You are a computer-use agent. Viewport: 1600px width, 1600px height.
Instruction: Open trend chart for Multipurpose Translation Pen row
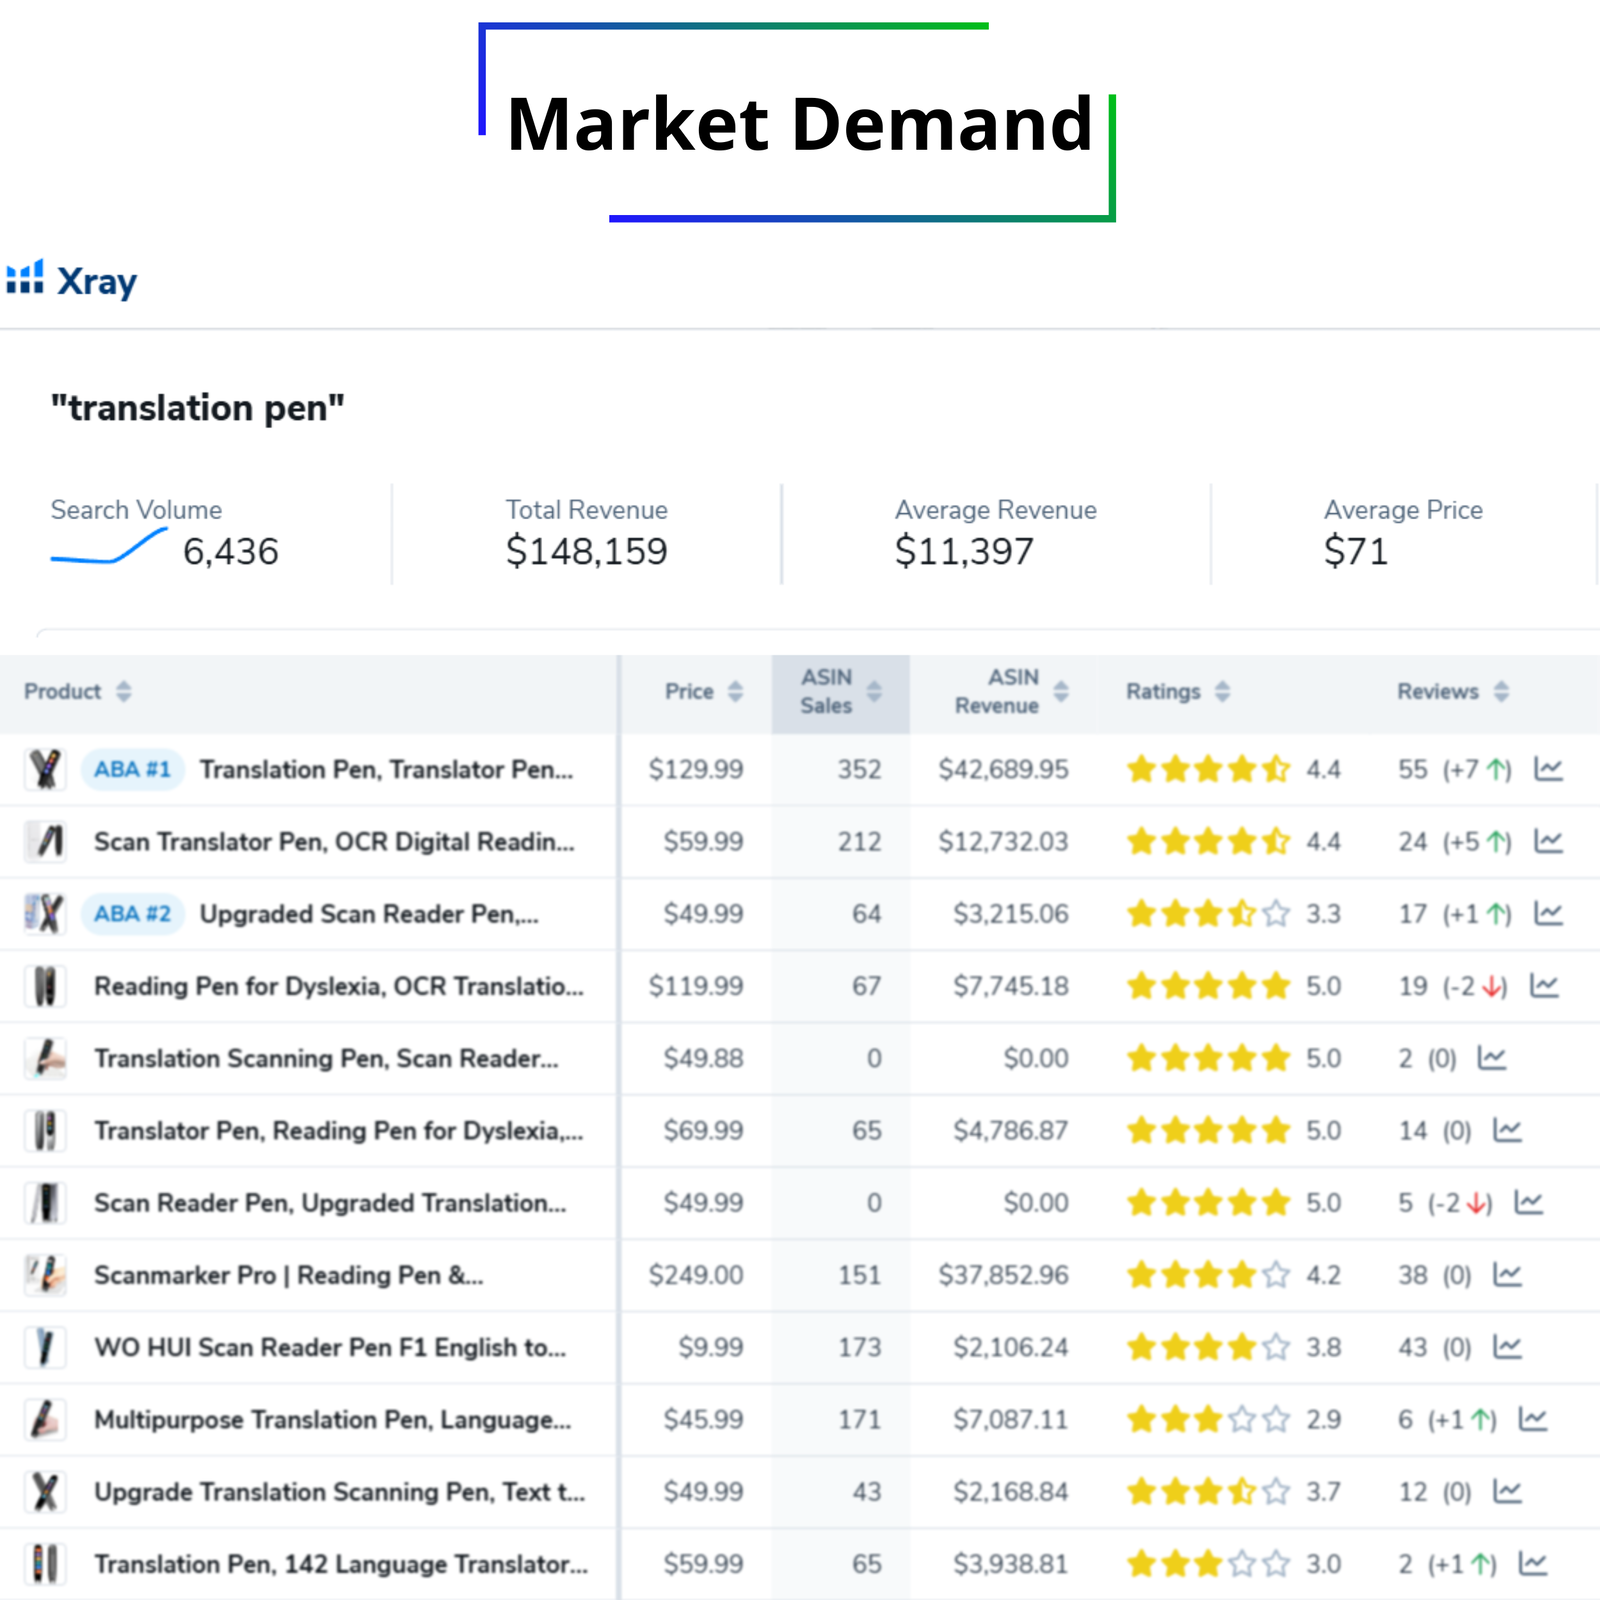pyautogui.click(x=1533, y=1419)
